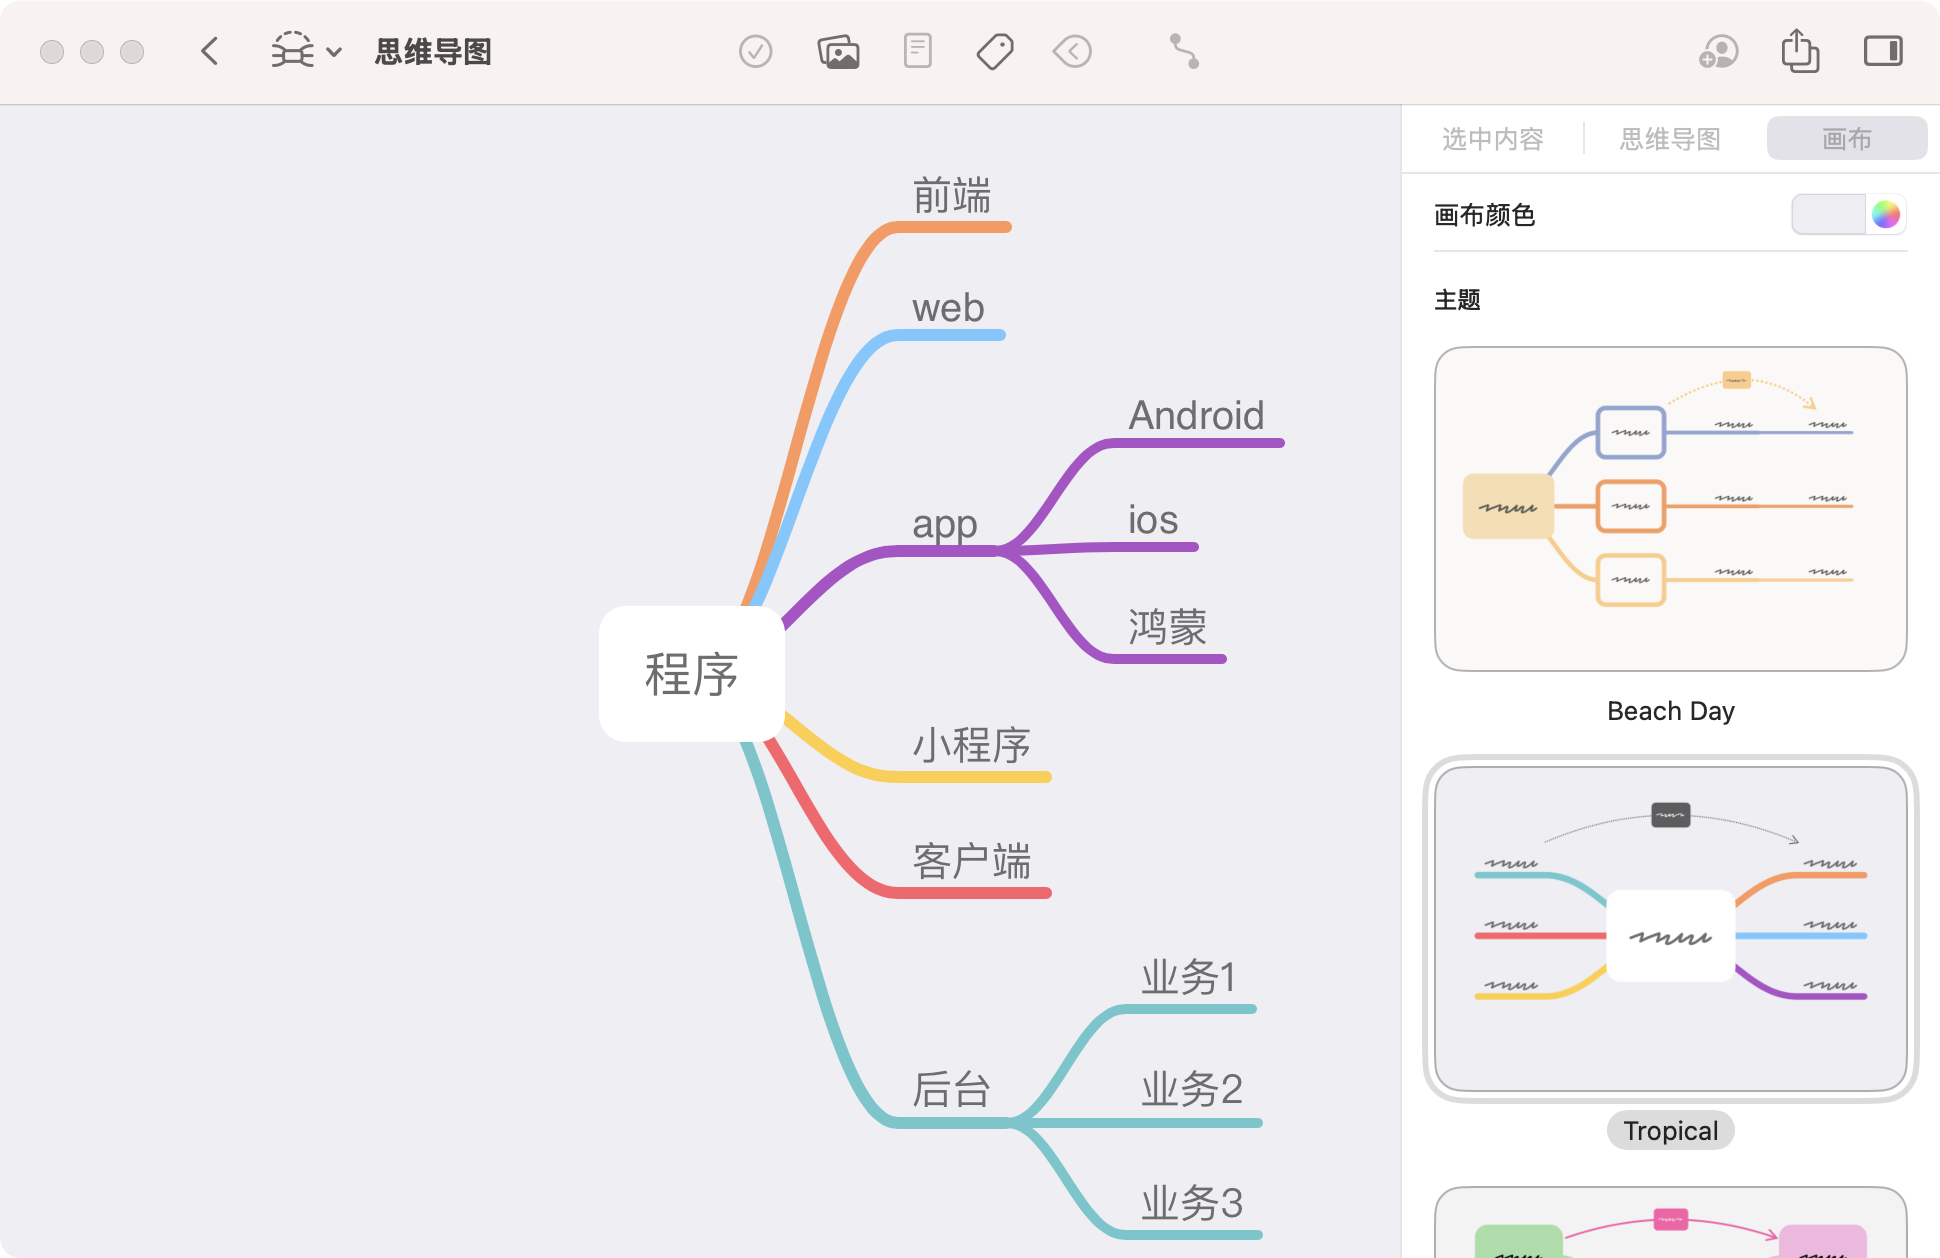The image size is (1940, 1258).
Task: Select the Android branch node
Action: [x=1196, y=414]
